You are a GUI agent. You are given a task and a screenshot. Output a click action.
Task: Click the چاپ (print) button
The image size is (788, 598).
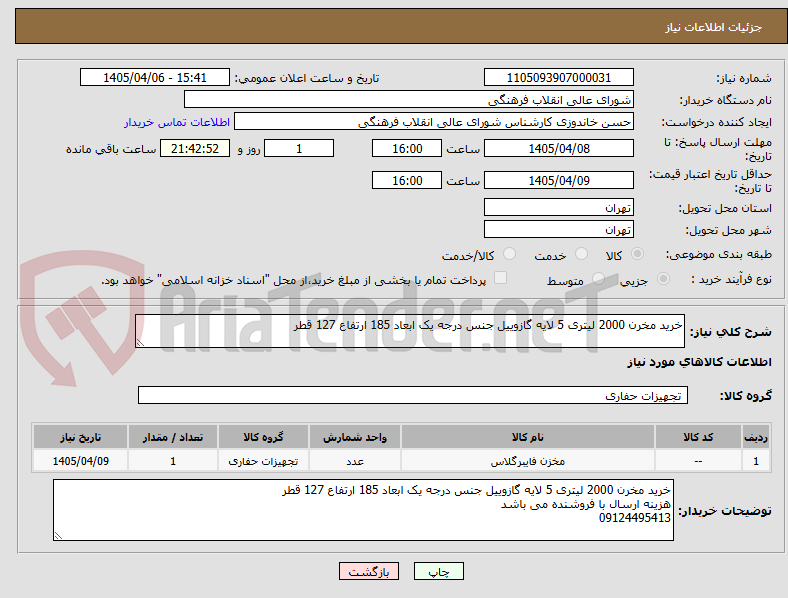click(438, 571)
